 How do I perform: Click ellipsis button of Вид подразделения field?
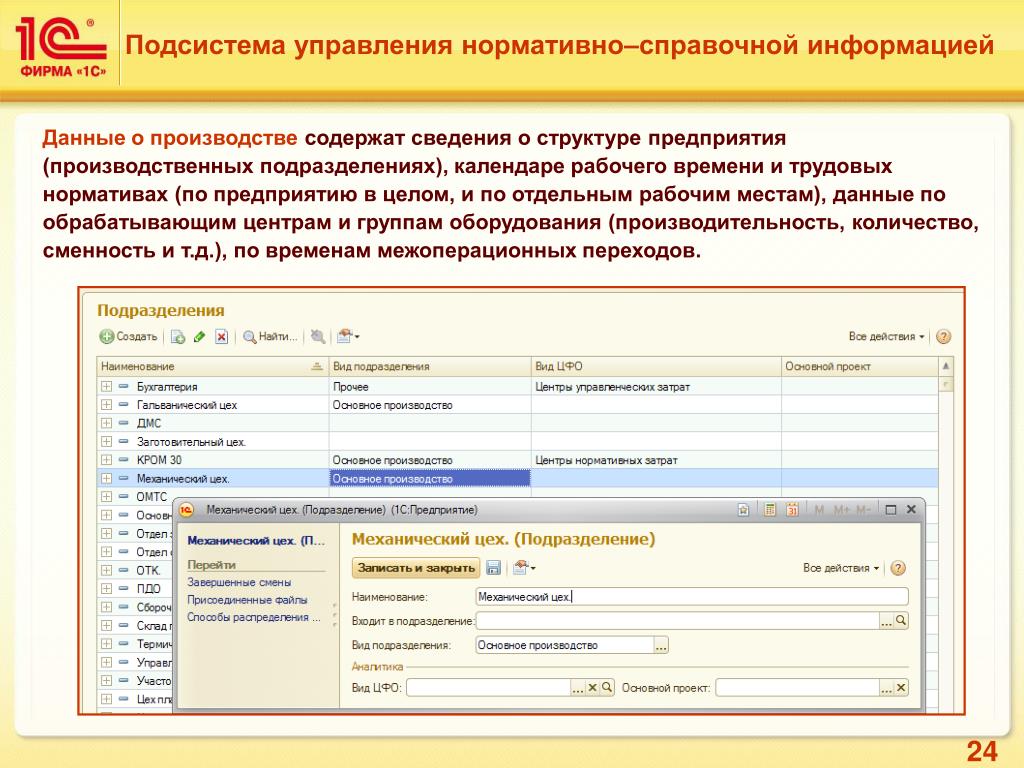click(661, 646)
